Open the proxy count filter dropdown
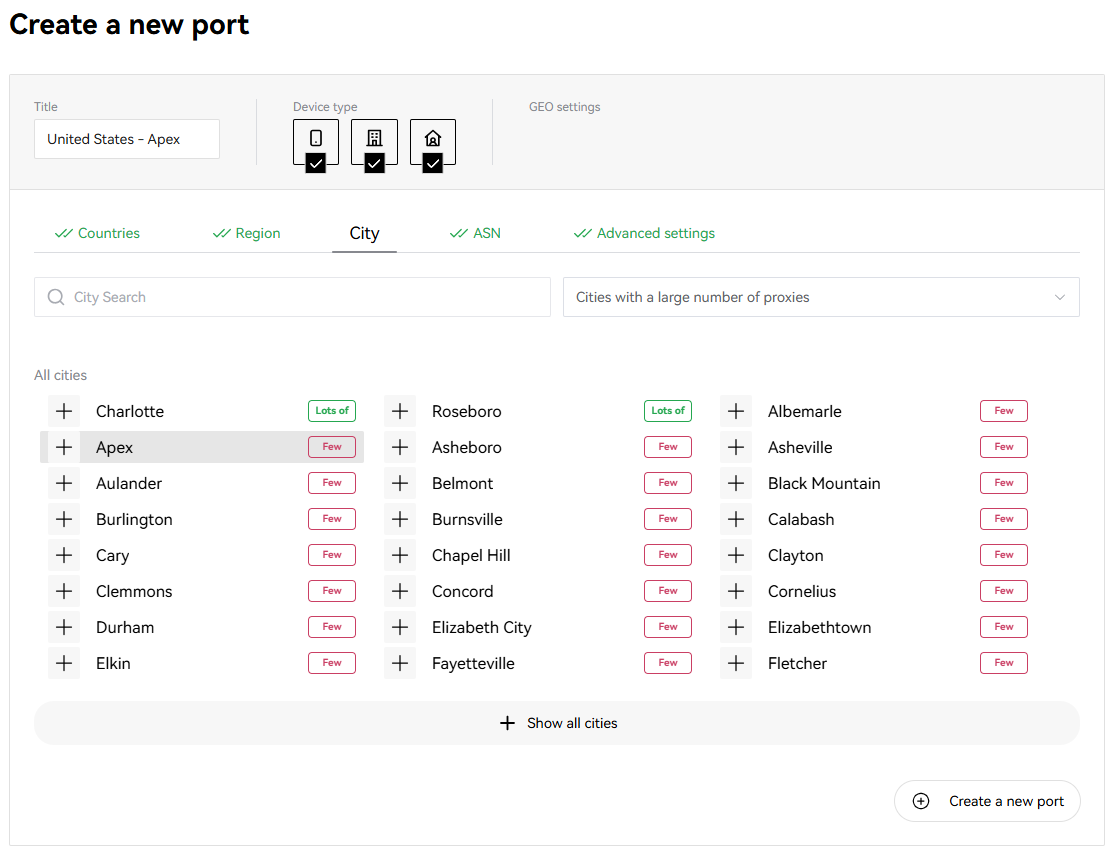Image resolution: width=1109 pixels, height=850 pixels. pos(821,297)
